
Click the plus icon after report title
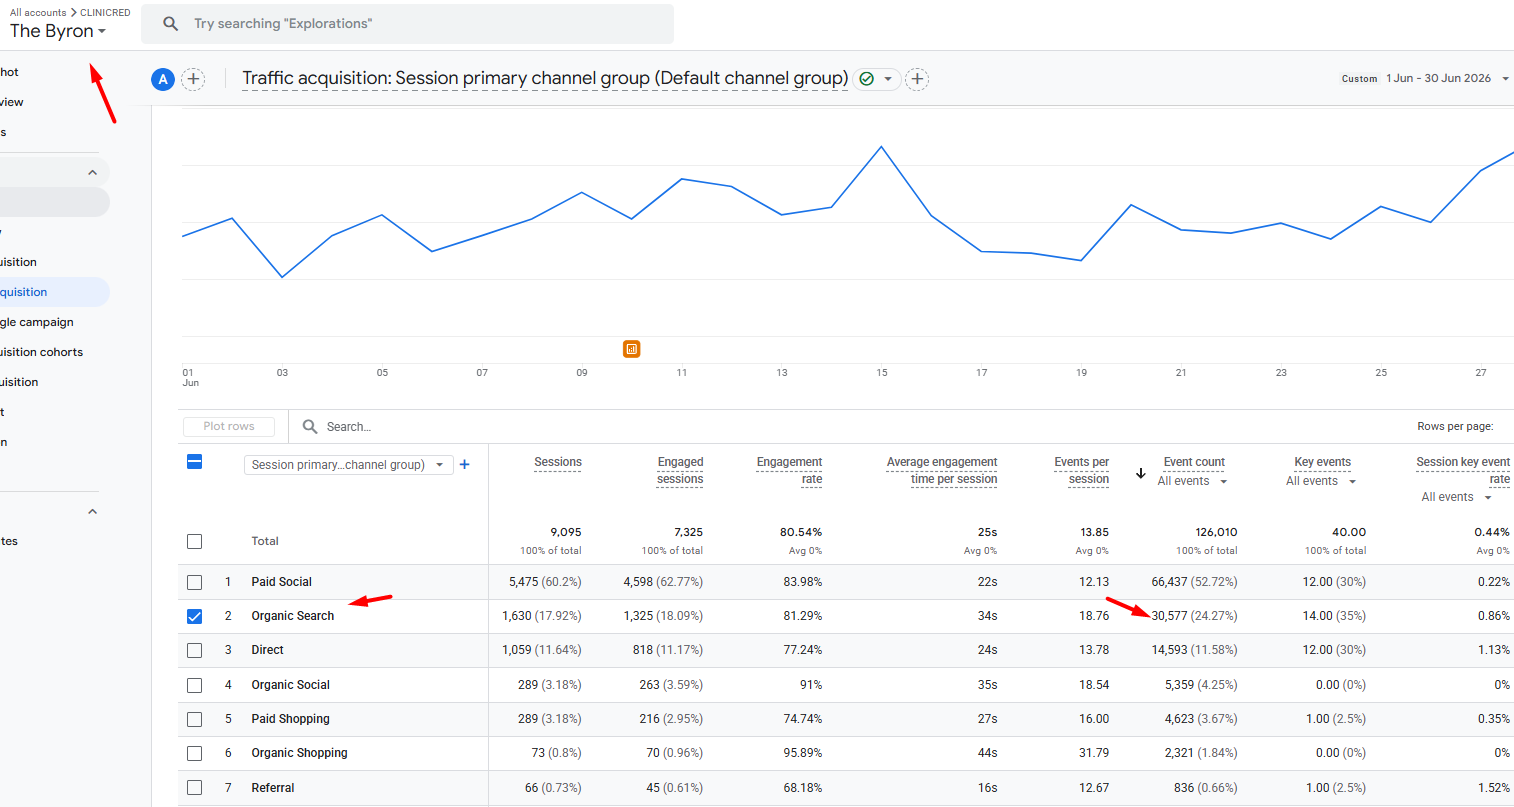click(x=917, y=79)
